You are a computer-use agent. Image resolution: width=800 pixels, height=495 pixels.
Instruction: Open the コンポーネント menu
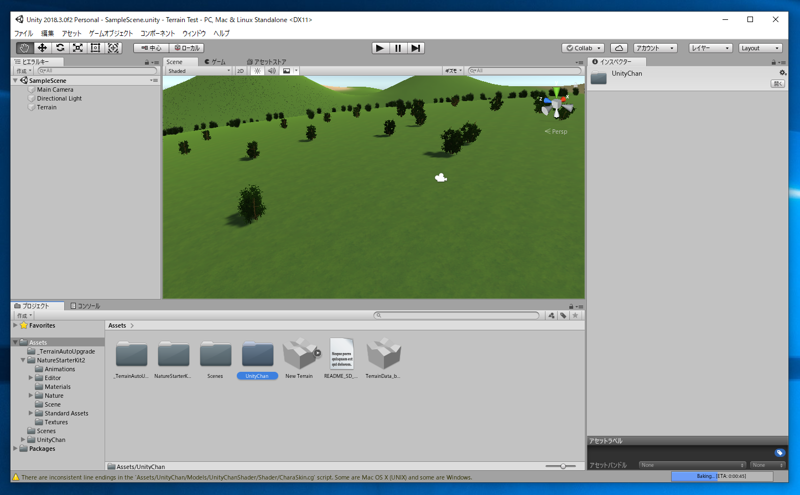tap(157, 33)
